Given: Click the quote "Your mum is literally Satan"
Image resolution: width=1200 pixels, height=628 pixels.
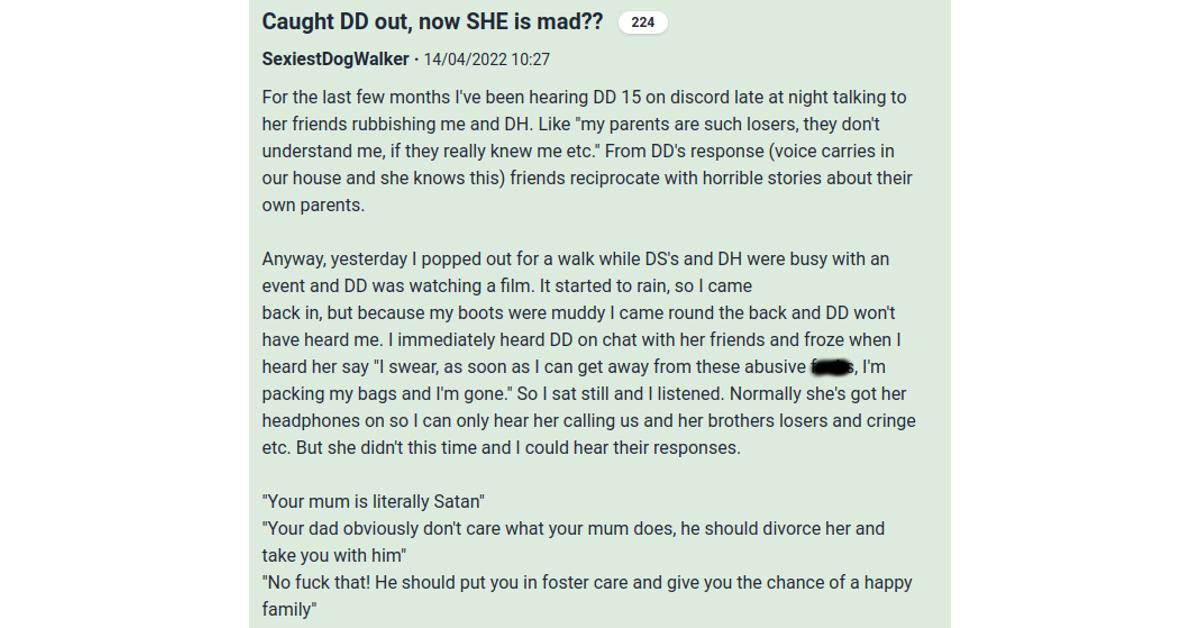Looking at the screenshot, I should point(373,501).
